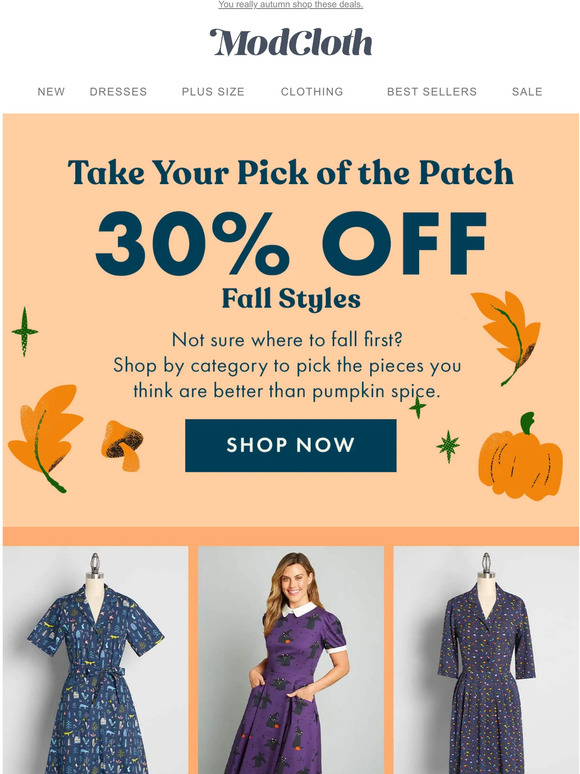Click the orange leaf at upper right

point(505,338)
